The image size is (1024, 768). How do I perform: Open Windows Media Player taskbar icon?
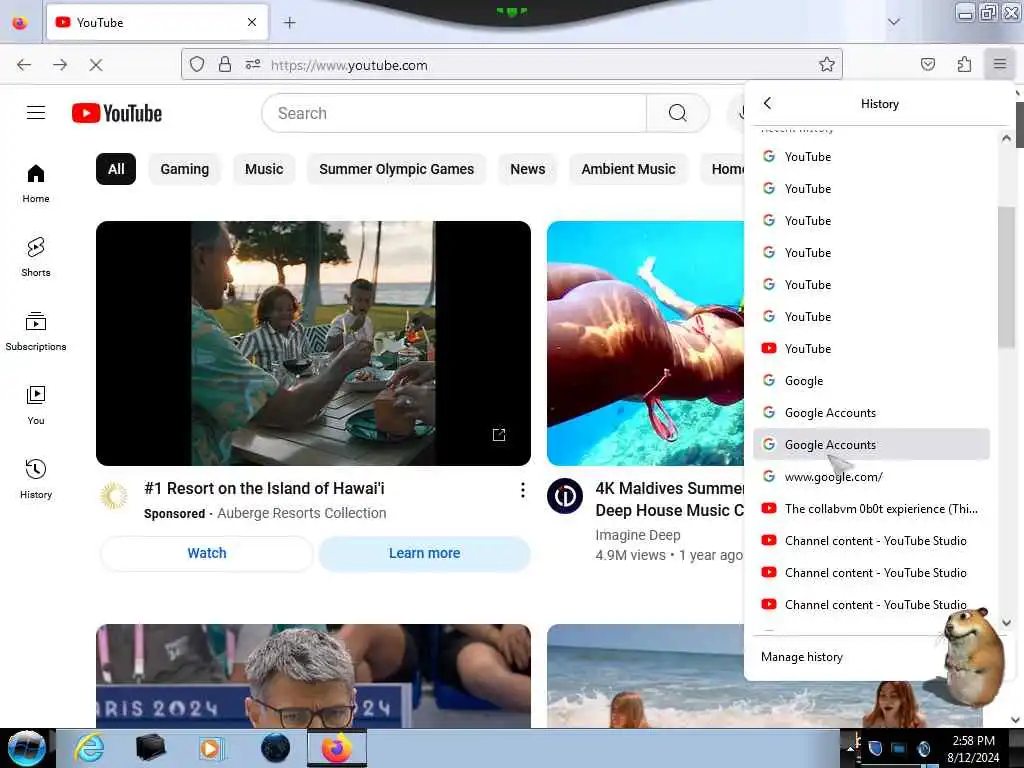[x=211, y=748]
